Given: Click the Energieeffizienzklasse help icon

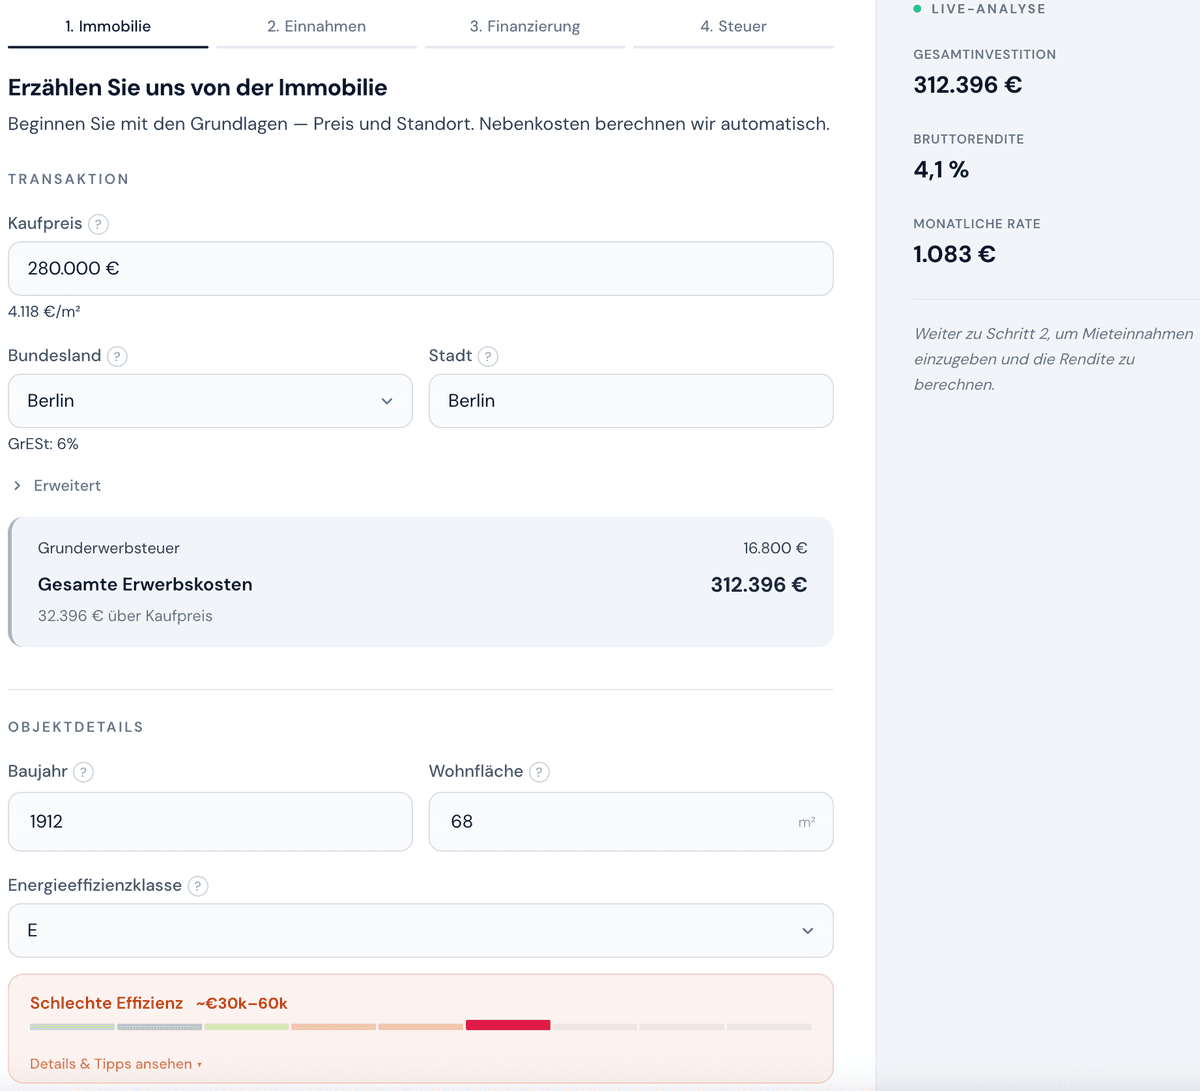Looking at the screenshot, I should click(198, 886).
